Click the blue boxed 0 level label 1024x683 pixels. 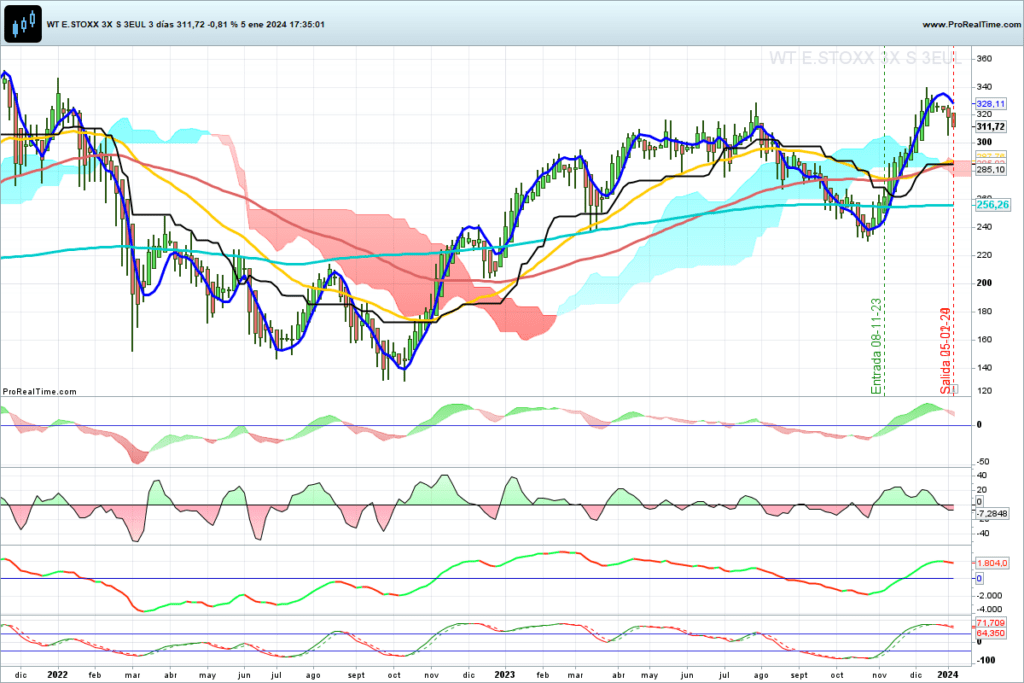[x=979, y=579]
